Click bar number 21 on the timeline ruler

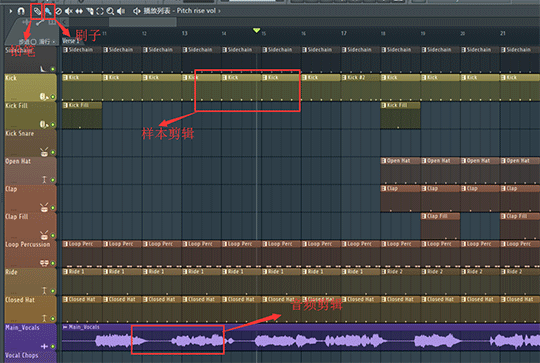(x=503, y=33)
